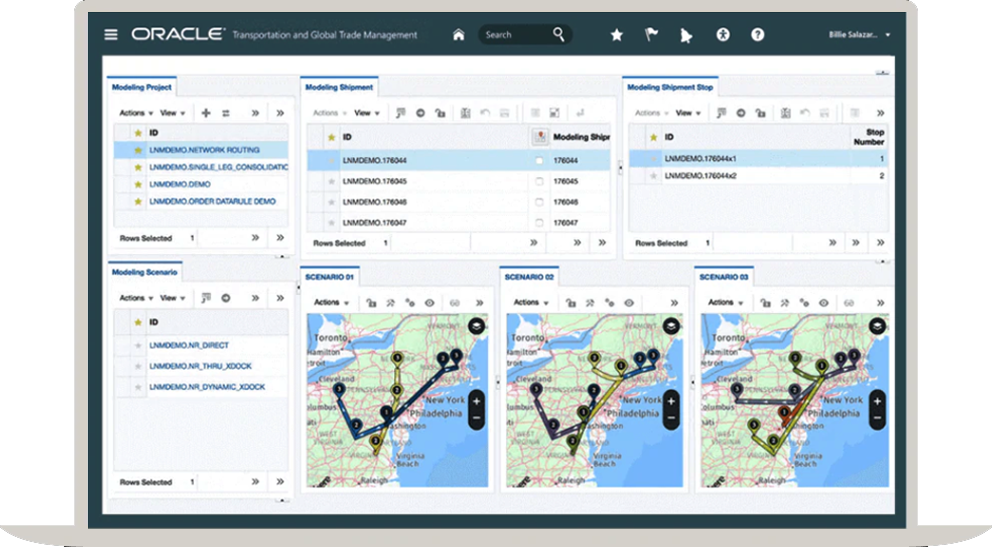
Task: Tick checkbox in row LNMDEMO.176047
Action: tap(539, 223)
